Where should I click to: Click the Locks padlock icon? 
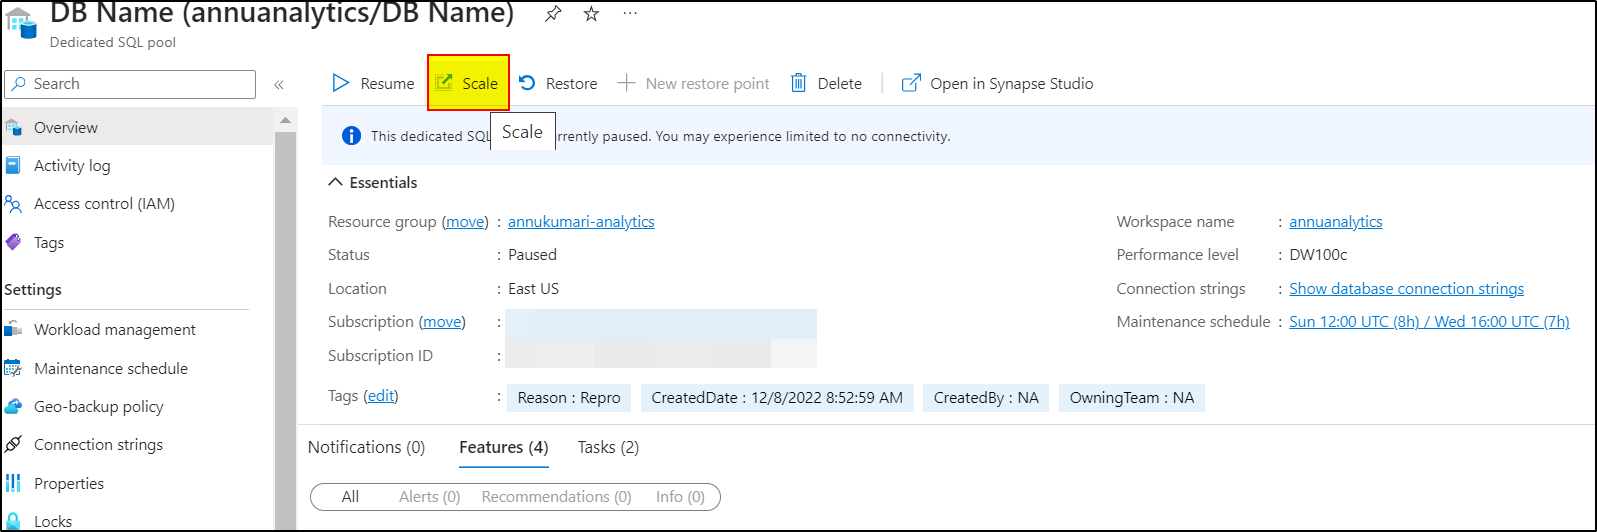click(13, 521)
